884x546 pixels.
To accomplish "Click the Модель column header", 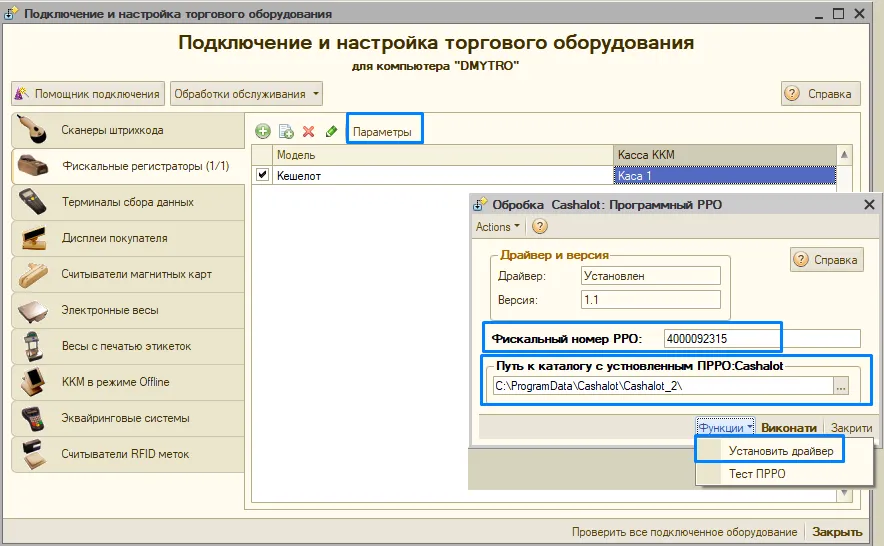I will point(443,155).
